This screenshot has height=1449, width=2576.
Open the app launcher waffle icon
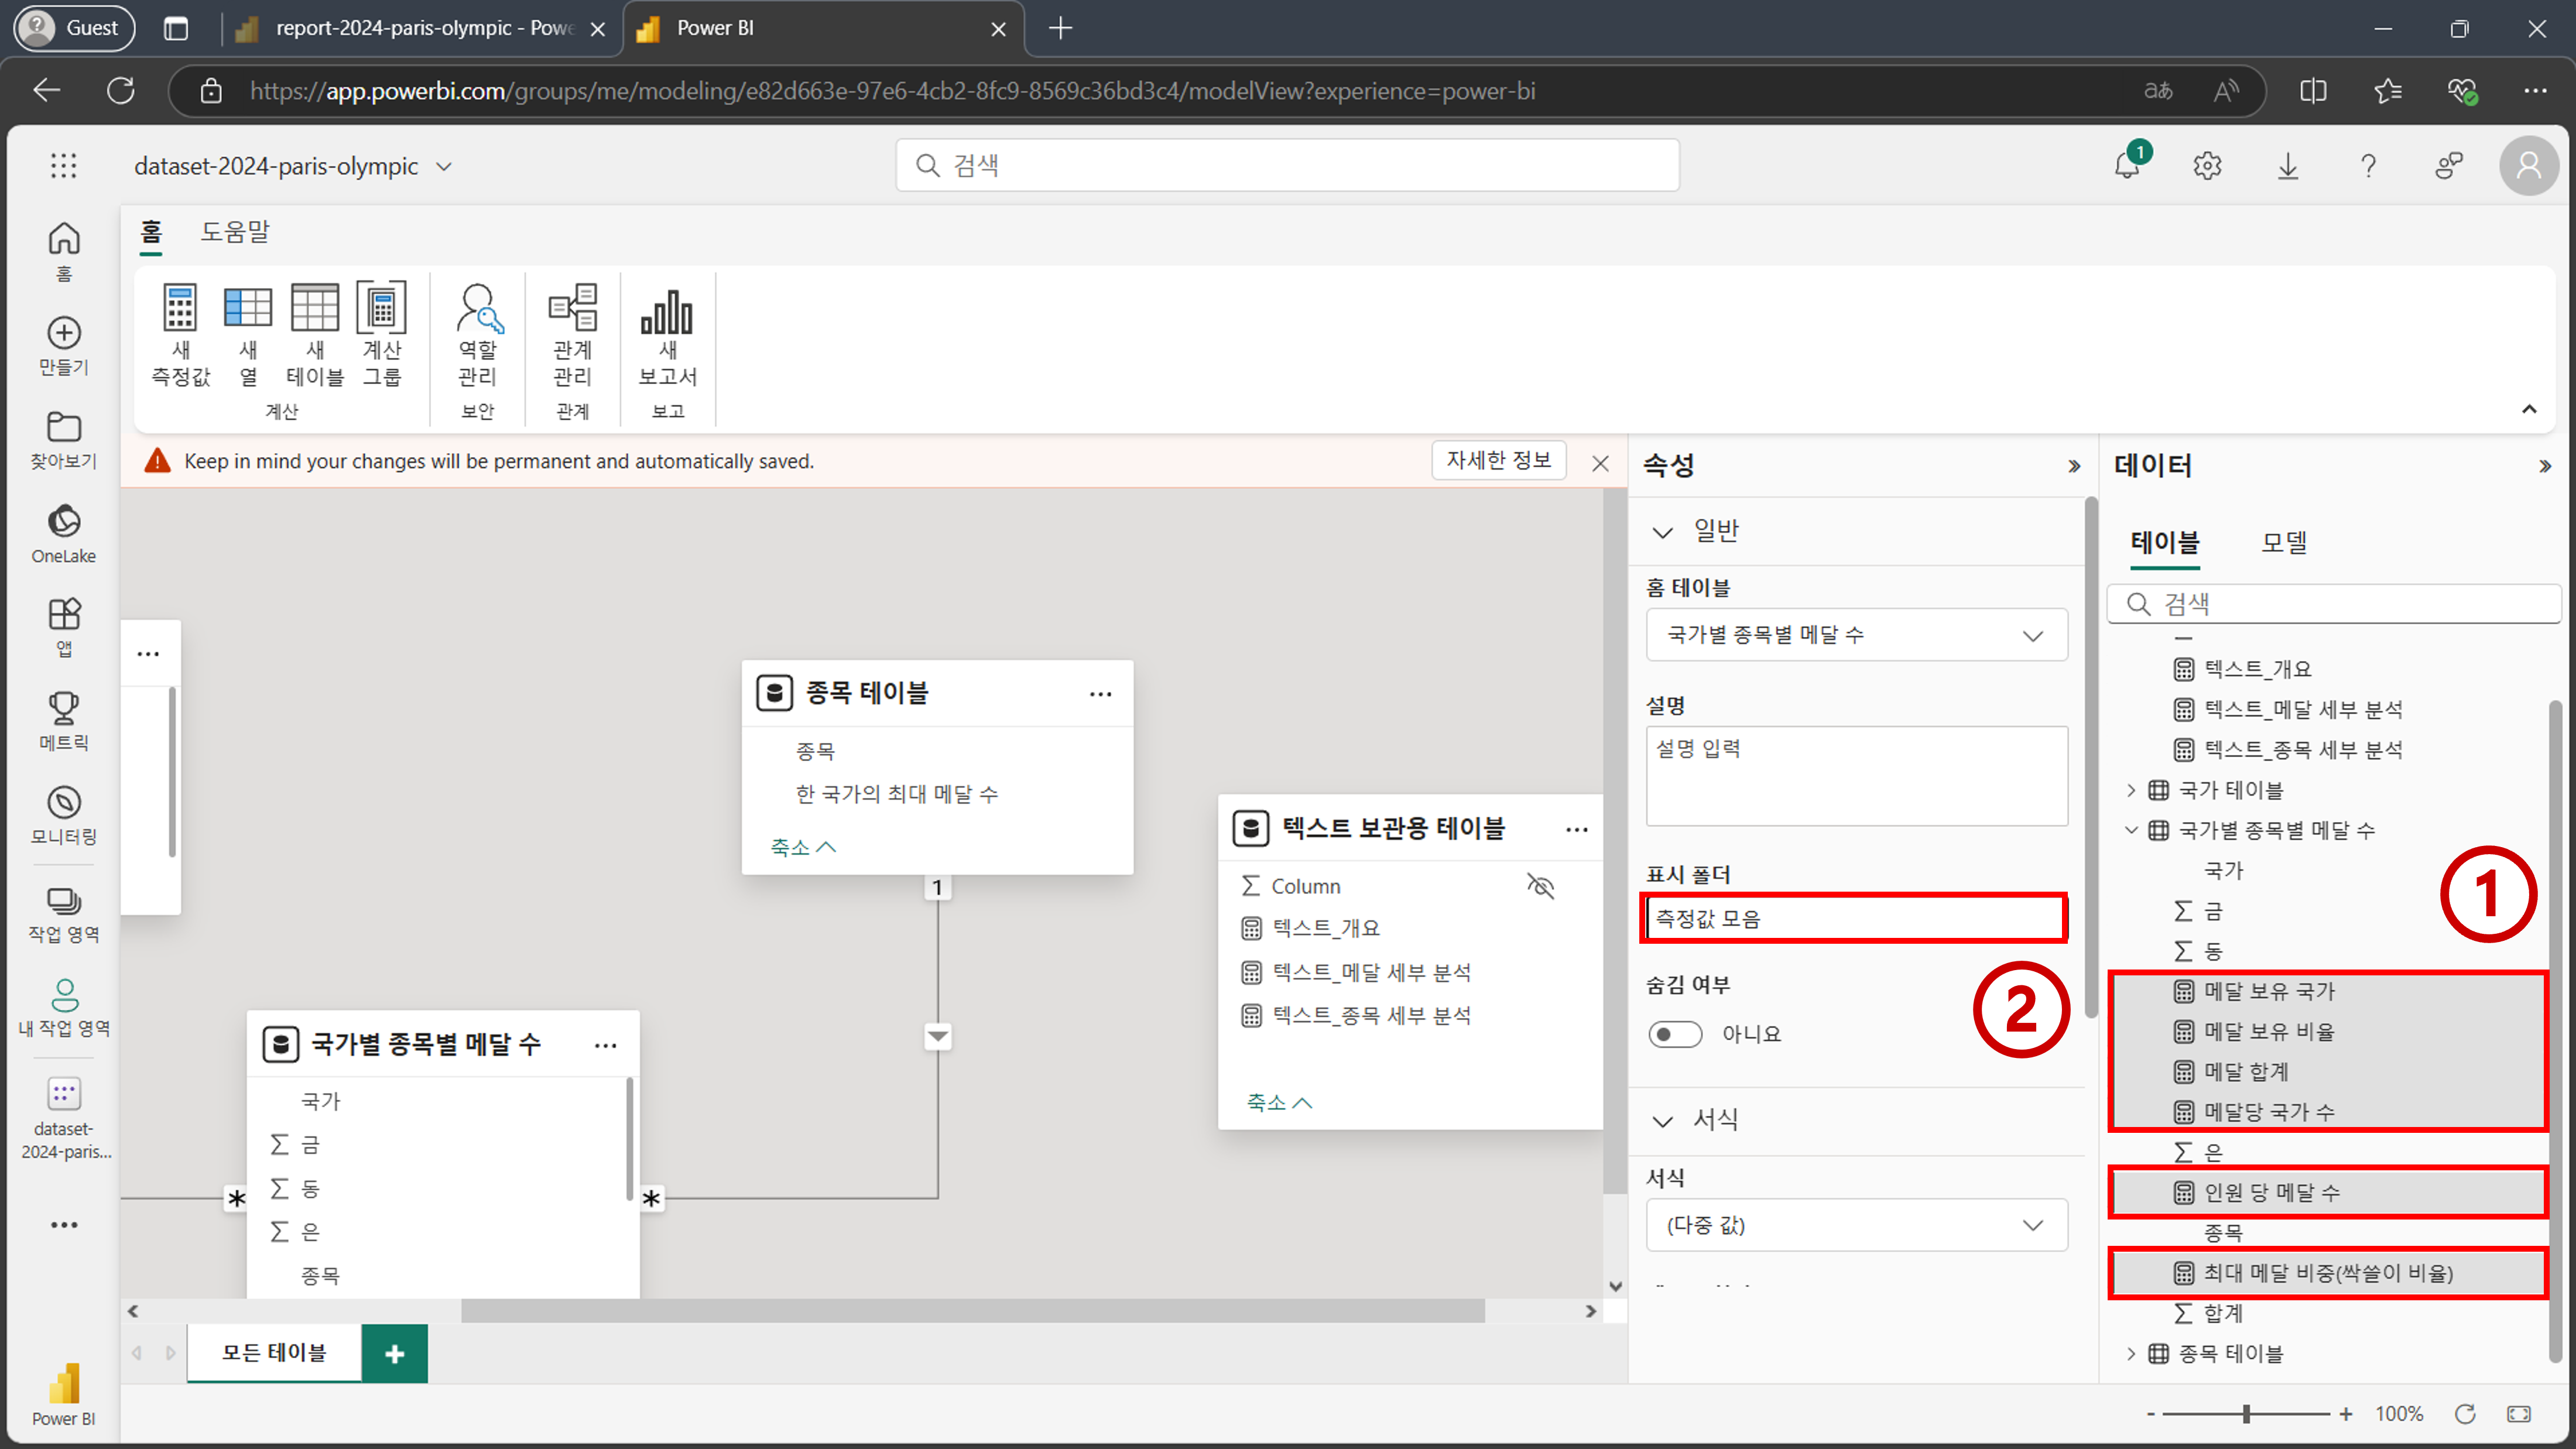point(64,166)
